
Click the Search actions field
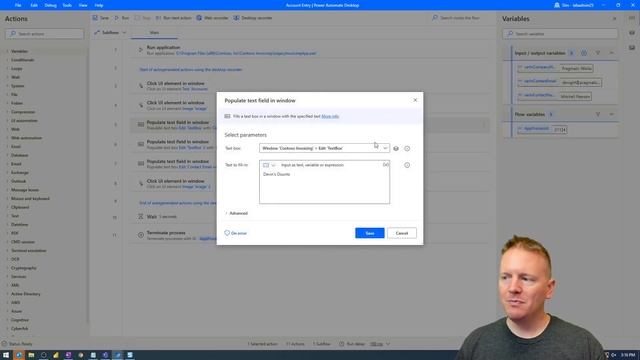tap(44, 34)
